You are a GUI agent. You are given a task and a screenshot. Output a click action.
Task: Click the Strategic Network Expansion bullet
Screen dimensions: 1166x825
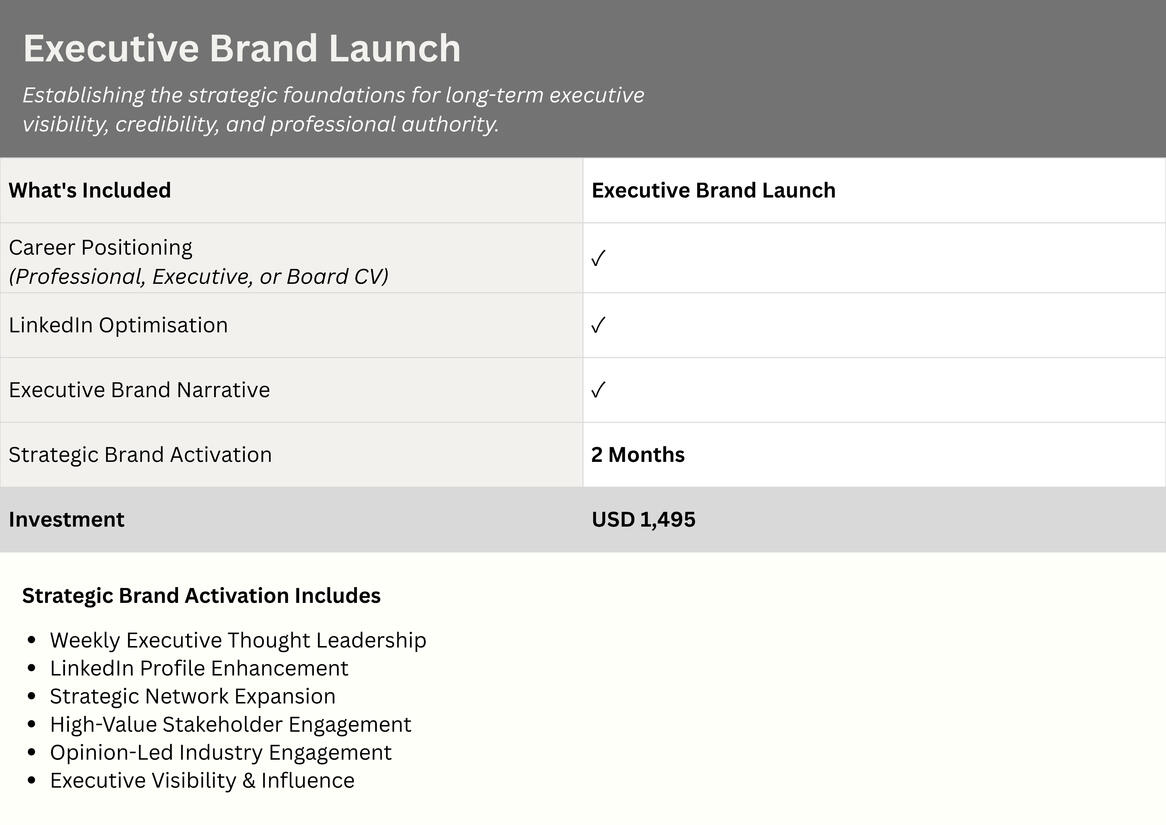pyautogui.click(x=193, y=696)
